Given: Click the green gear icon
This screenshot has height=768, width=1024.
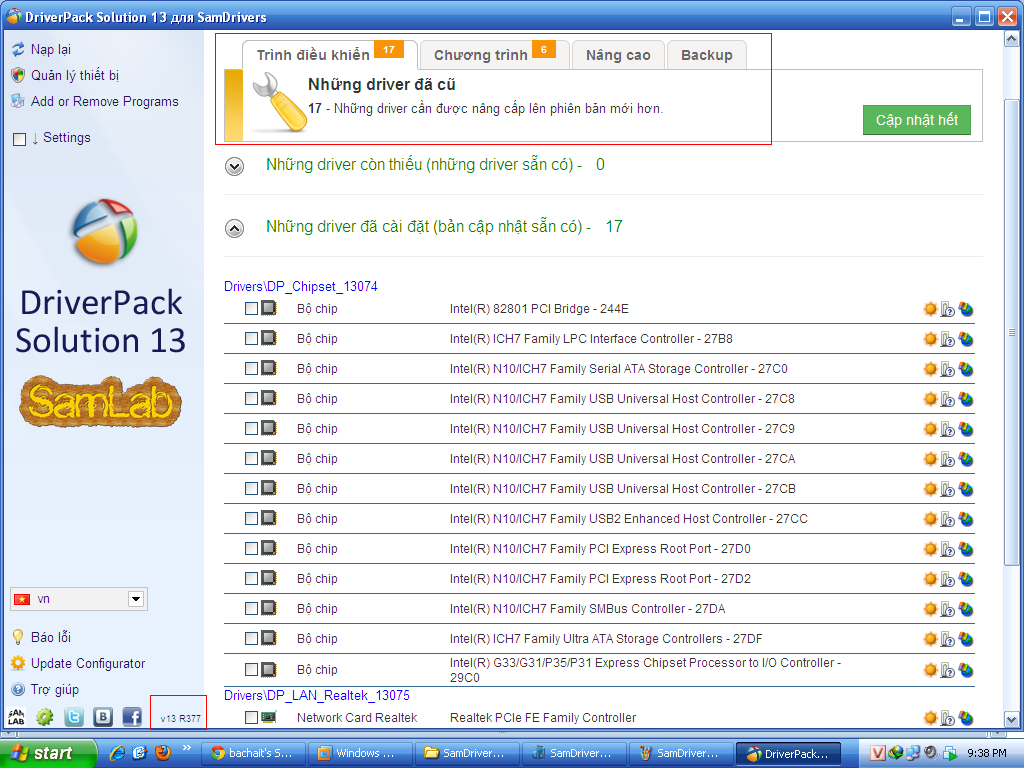Looking at the screenshot, I should [x=44, y=717].
